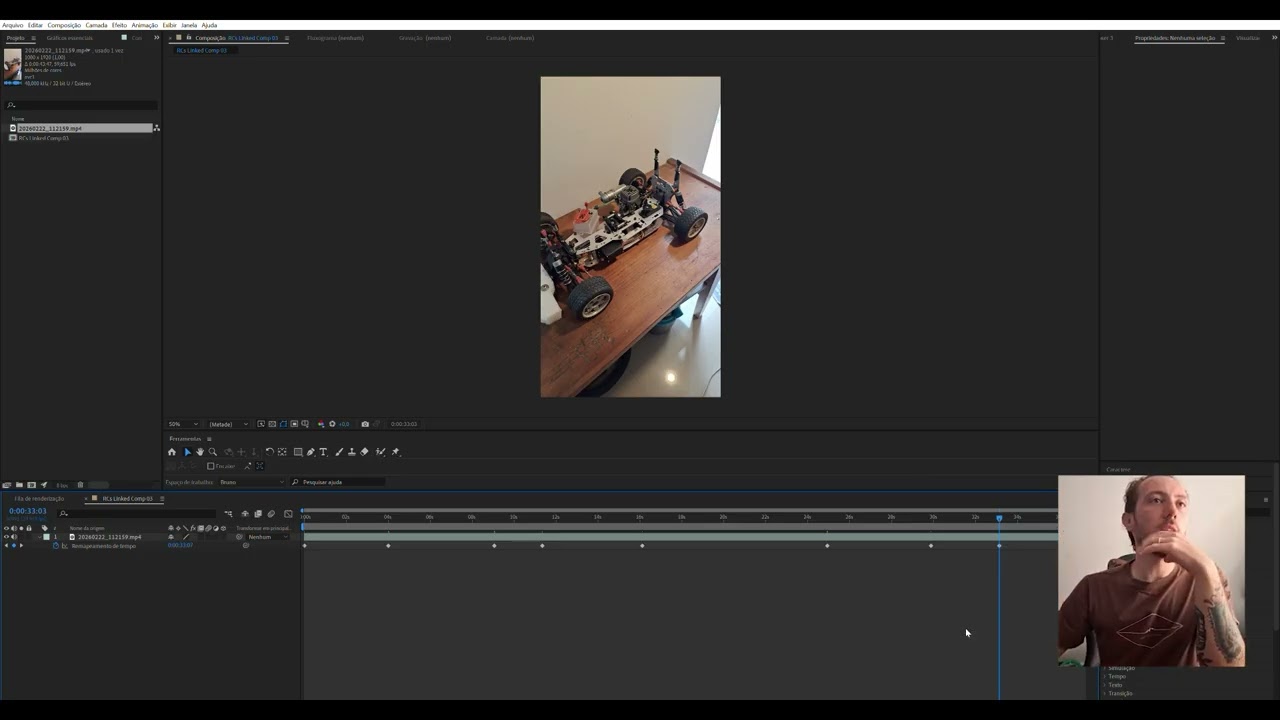Select the Rectangle shape tool

[x=298, y=452]
